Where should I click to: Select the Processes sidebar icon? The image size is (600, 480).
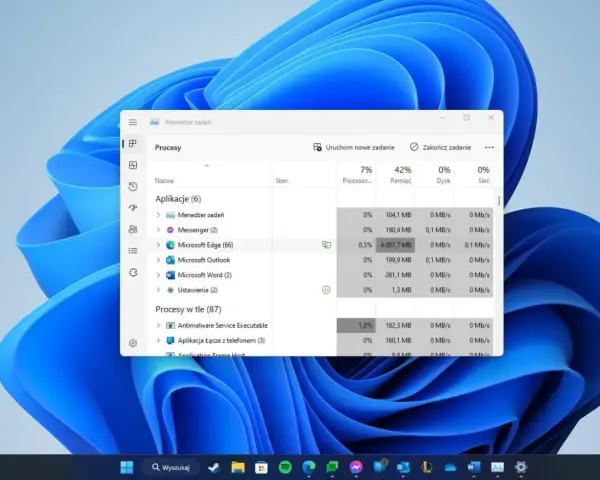coord(133,144)
